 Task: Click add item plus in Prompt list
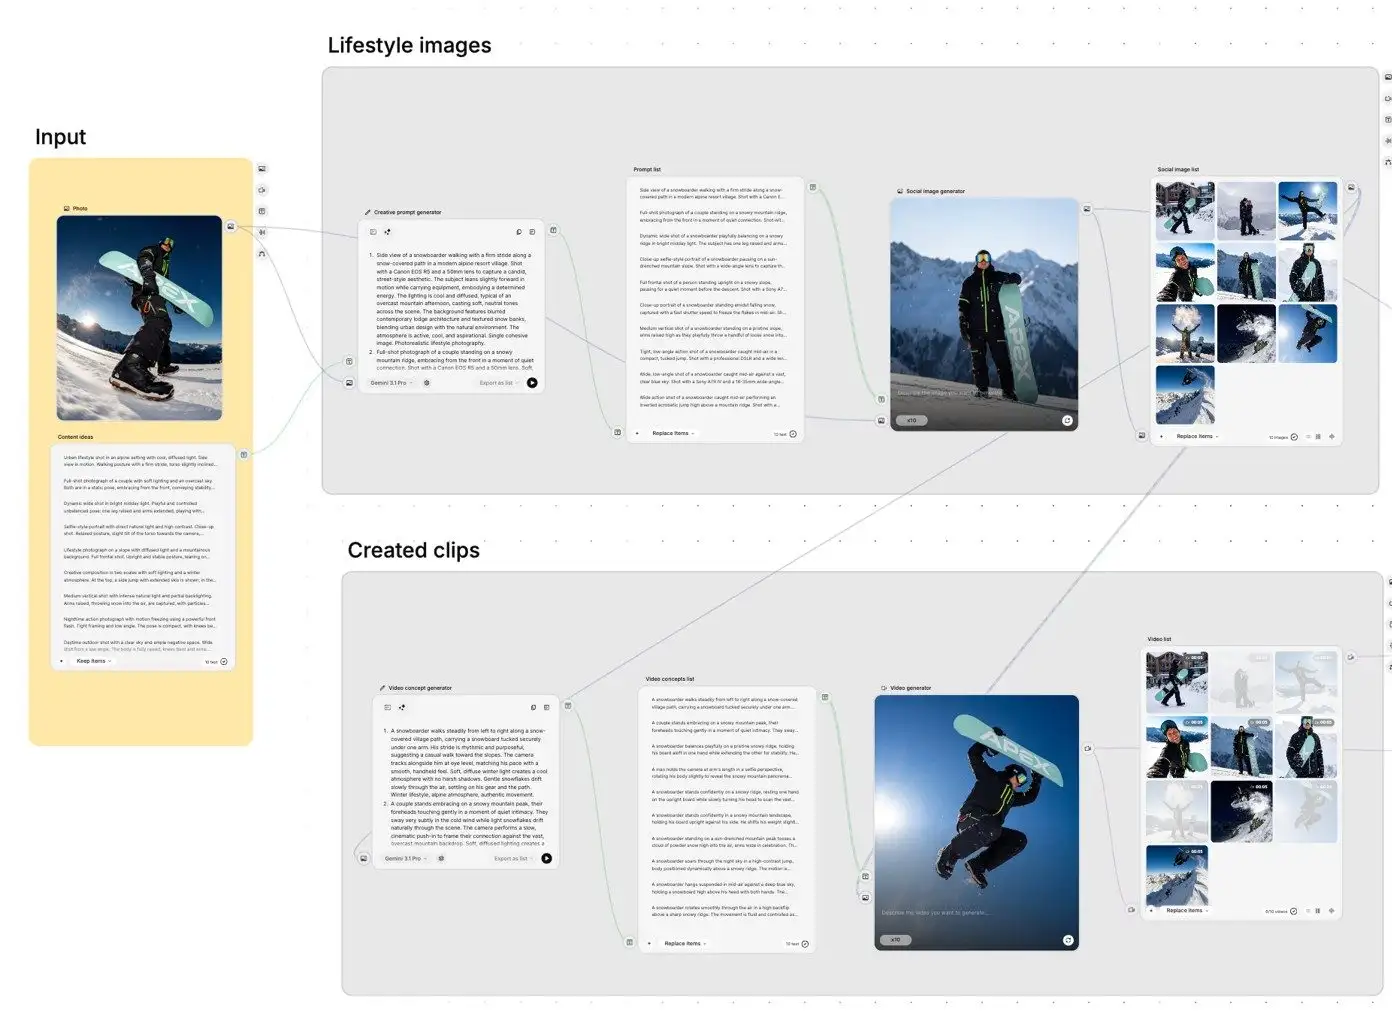coord(638,433)
